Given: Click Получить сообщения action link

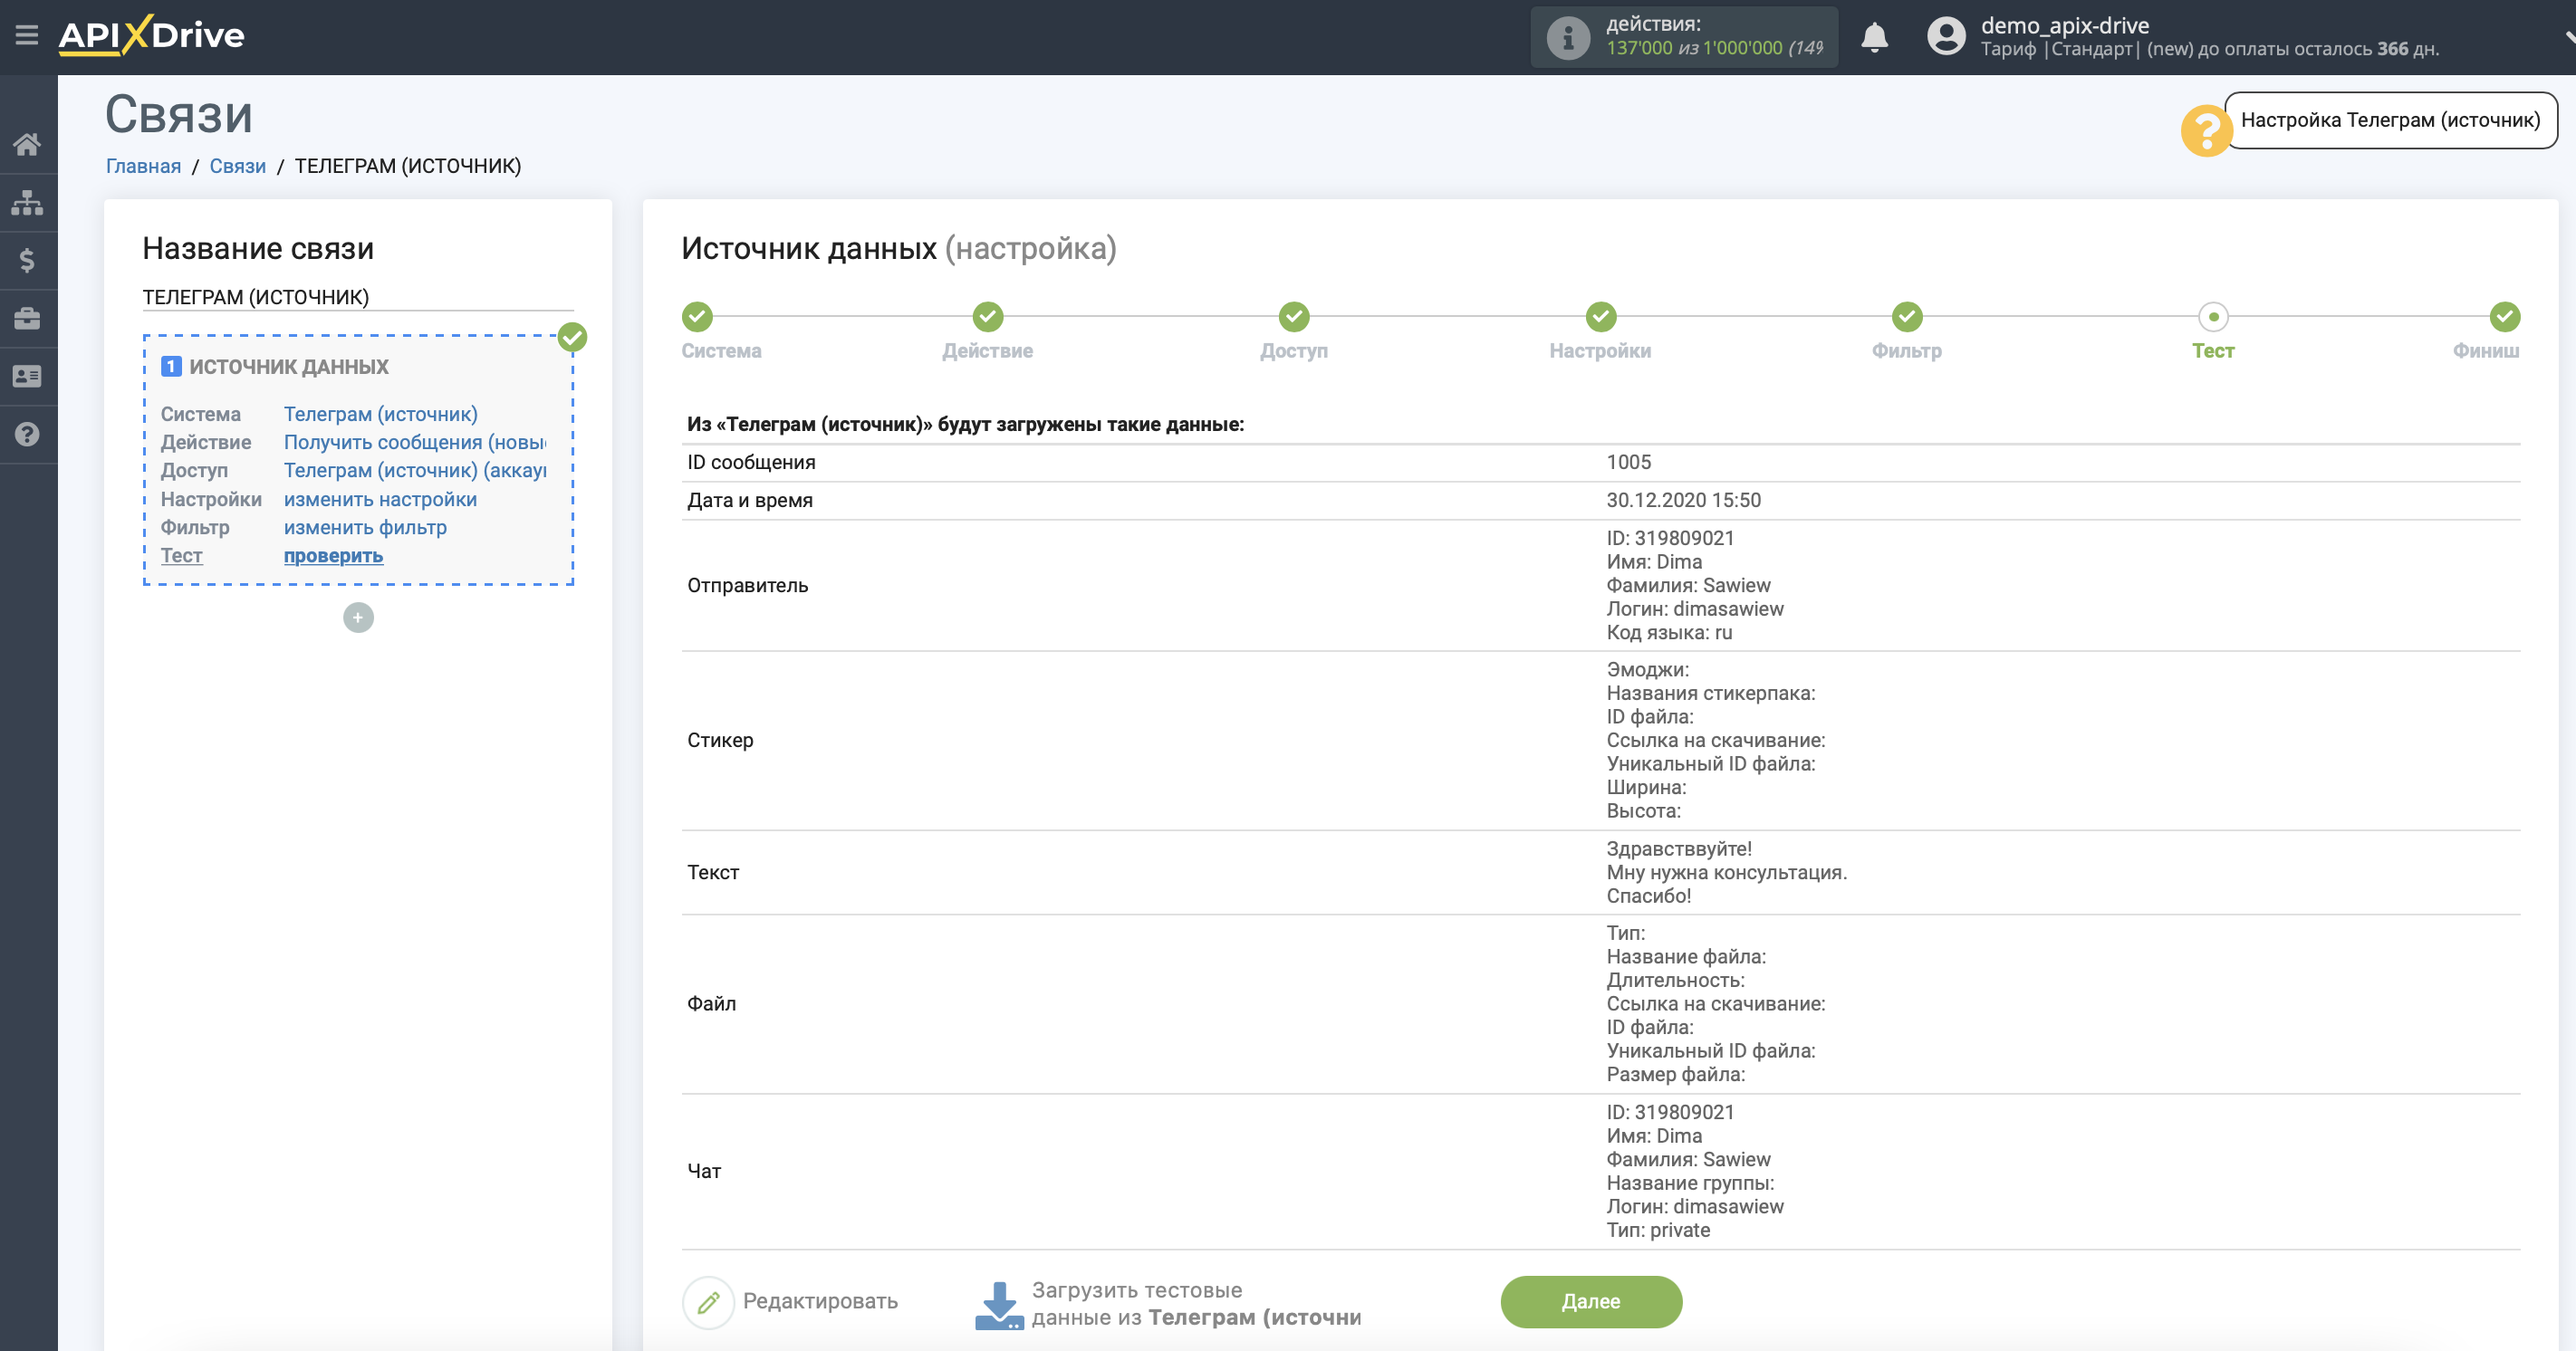Looking at the screenshot, I should click(x=415, y=442).
